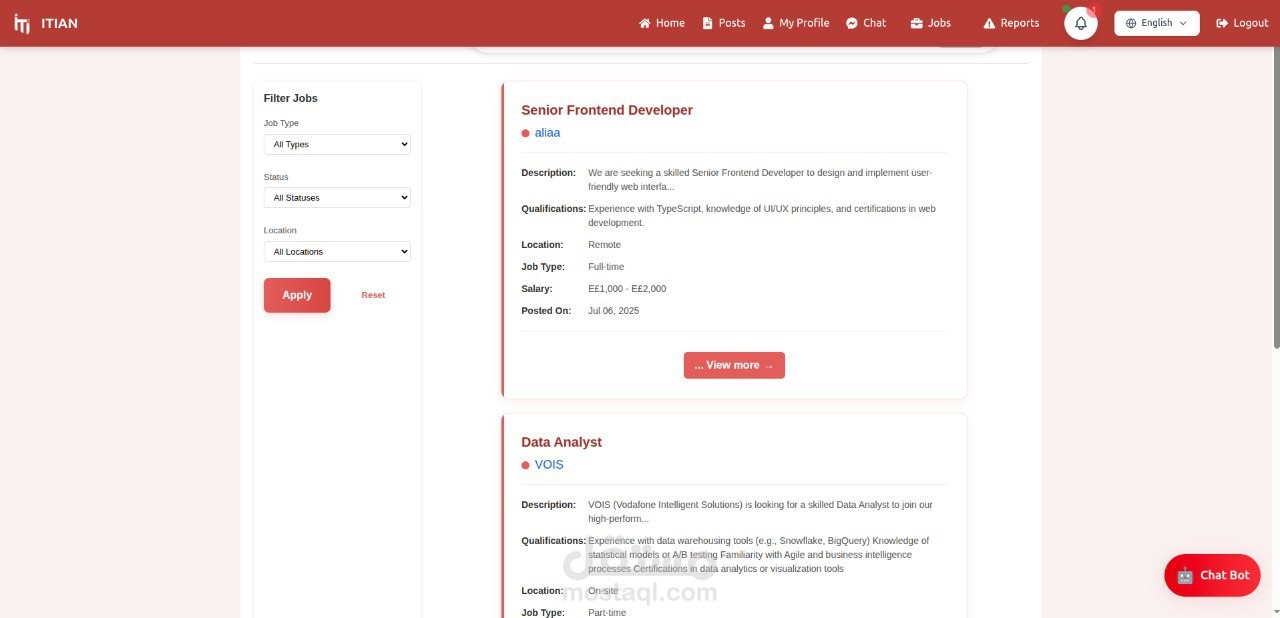Open the Chat Bot button
The height and width of the screenshot is (618, 1280).
click(1212, 575)
